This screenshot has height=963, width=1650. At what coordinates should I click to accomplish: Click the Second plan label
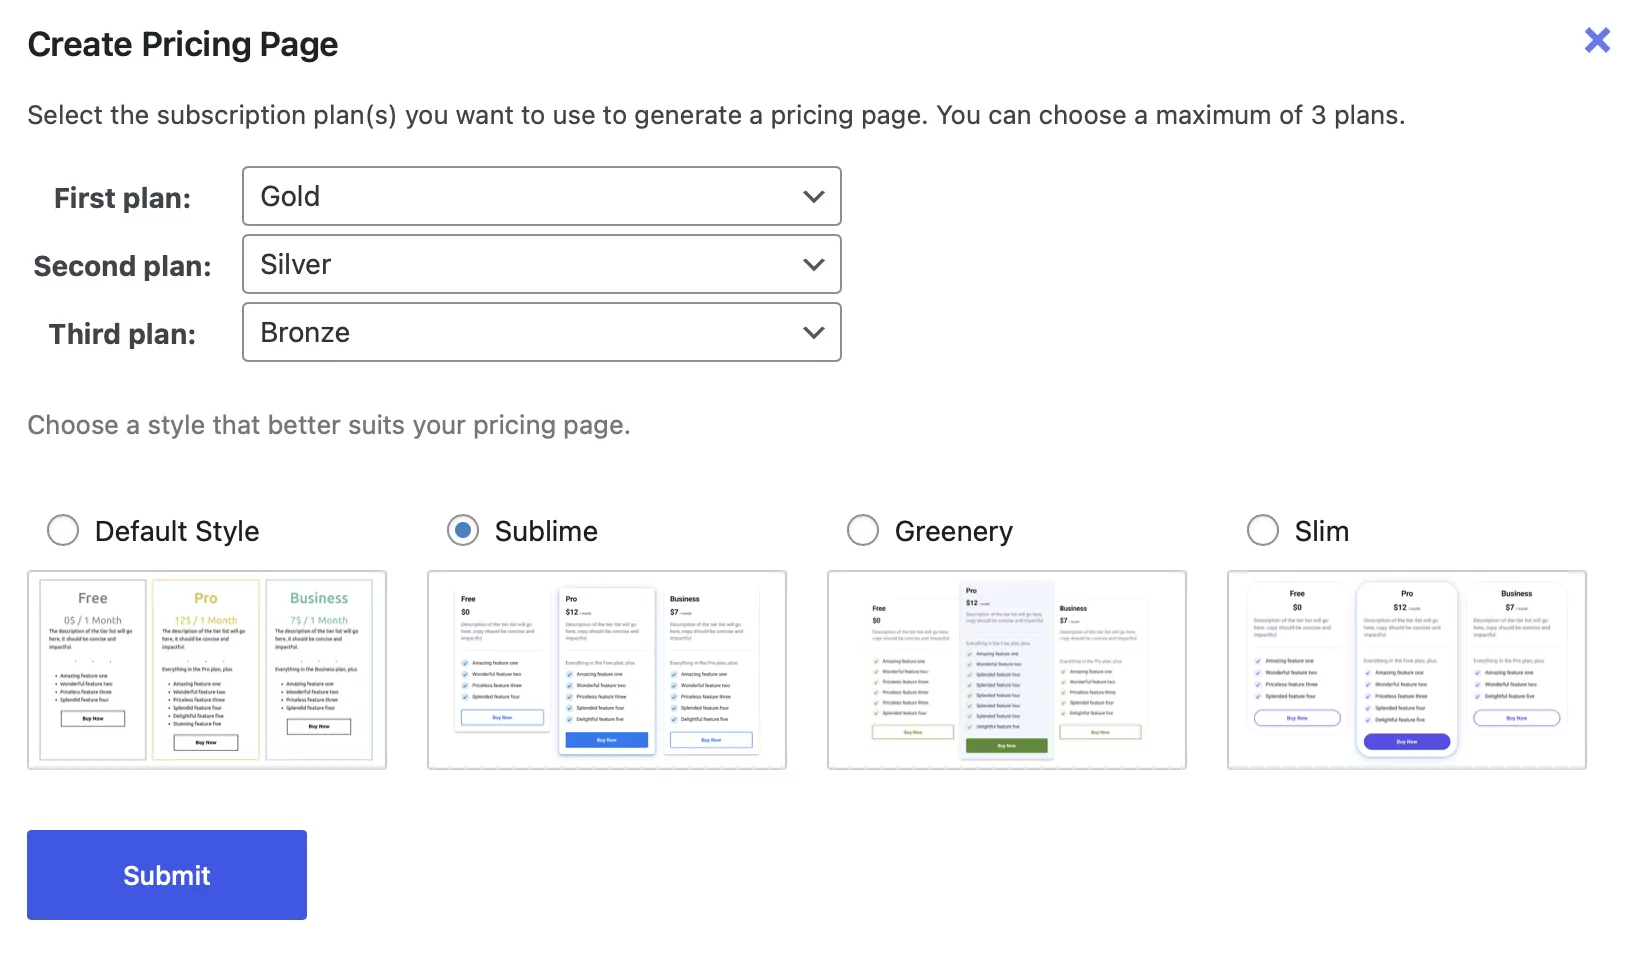(x=122, y=266)
